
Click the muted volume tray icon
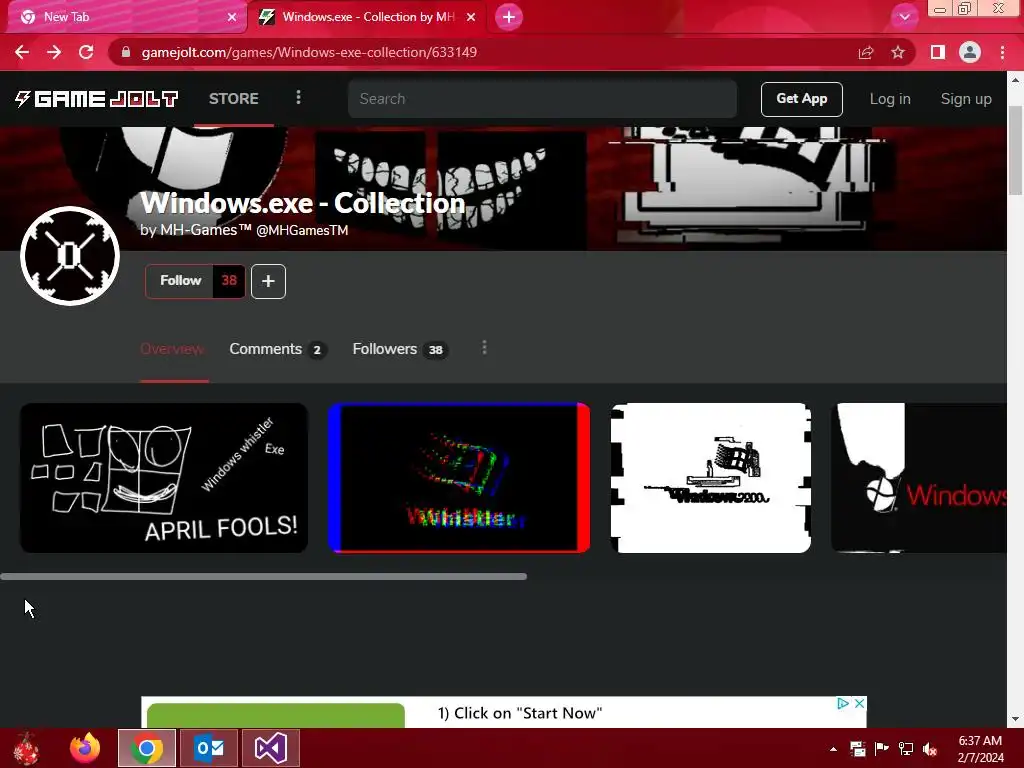(930, 748)
